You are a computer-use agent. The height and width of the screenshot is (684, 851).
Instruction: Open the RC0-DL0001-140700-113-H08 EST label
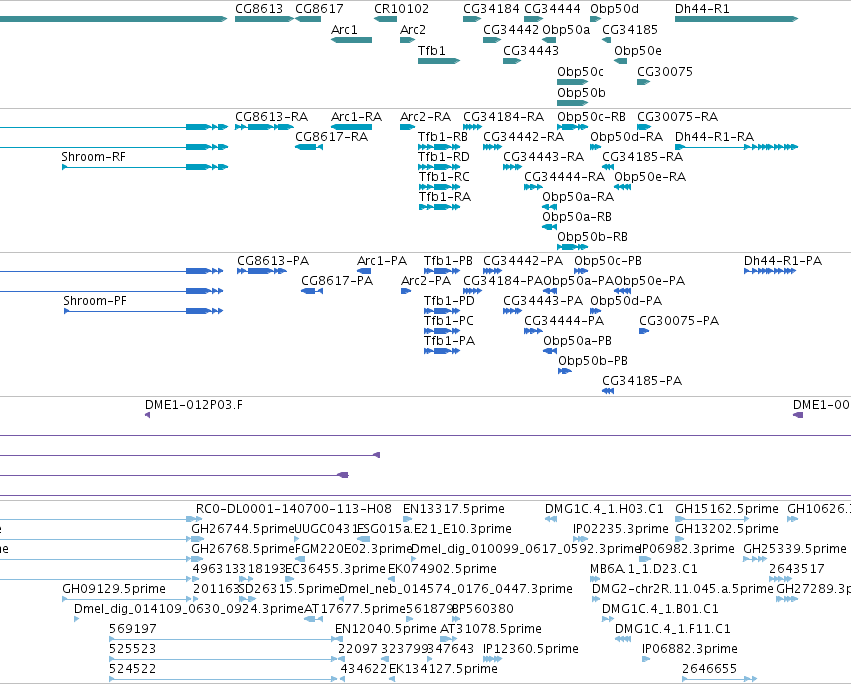click(x=294, y=509)
